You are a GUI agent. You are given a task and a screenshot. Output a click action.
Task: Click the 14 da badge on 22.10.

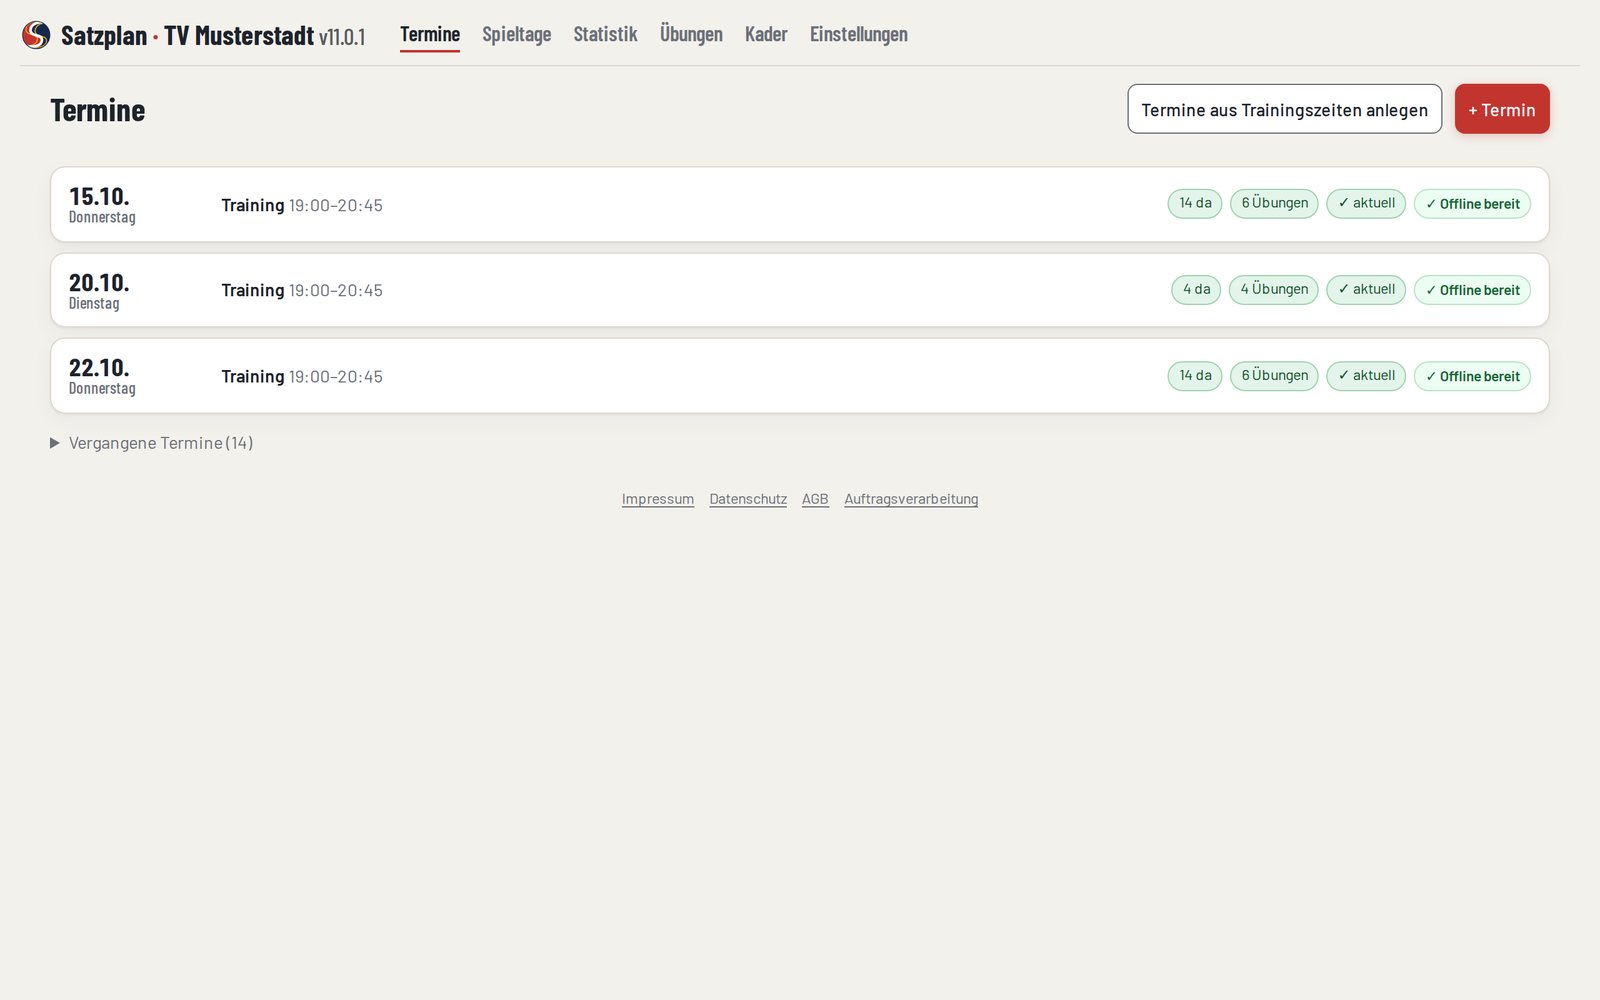1195,376
